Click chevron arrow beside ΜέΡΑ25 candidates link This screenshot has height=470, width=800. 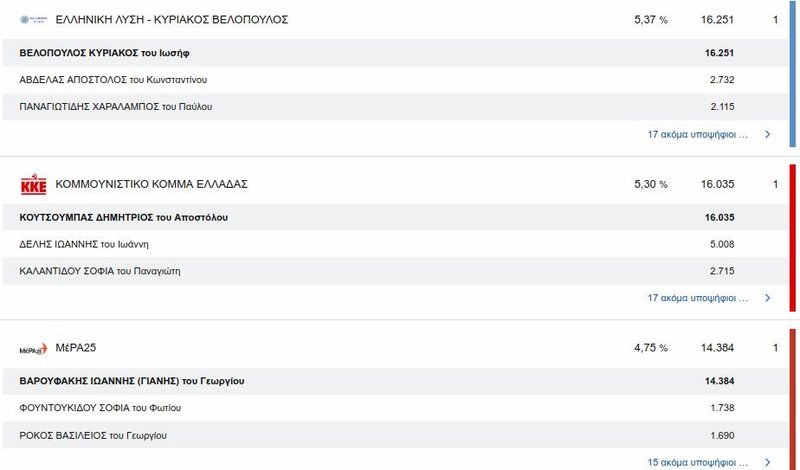point(767,462)
